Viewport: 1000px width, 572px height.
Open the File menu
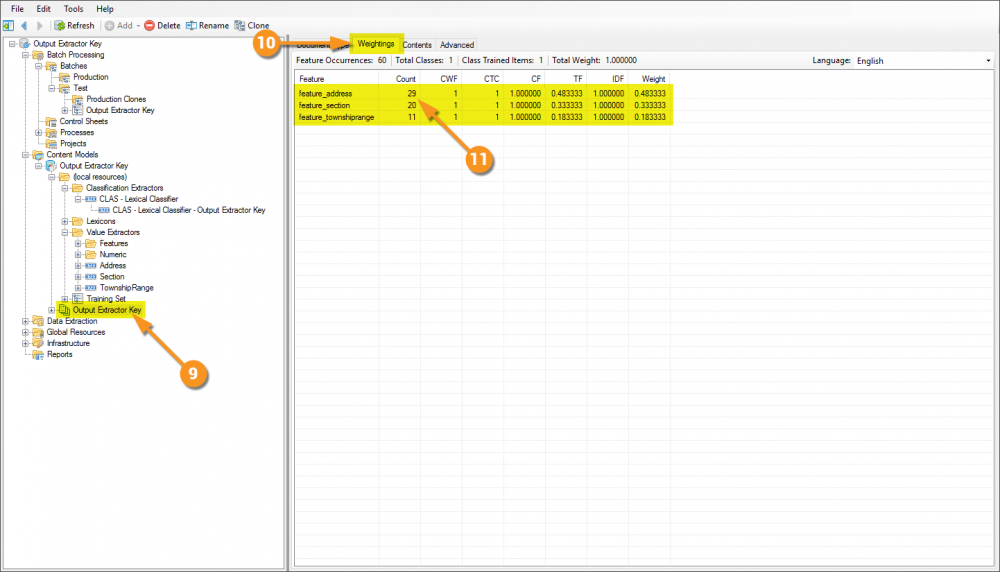(17, 9)
